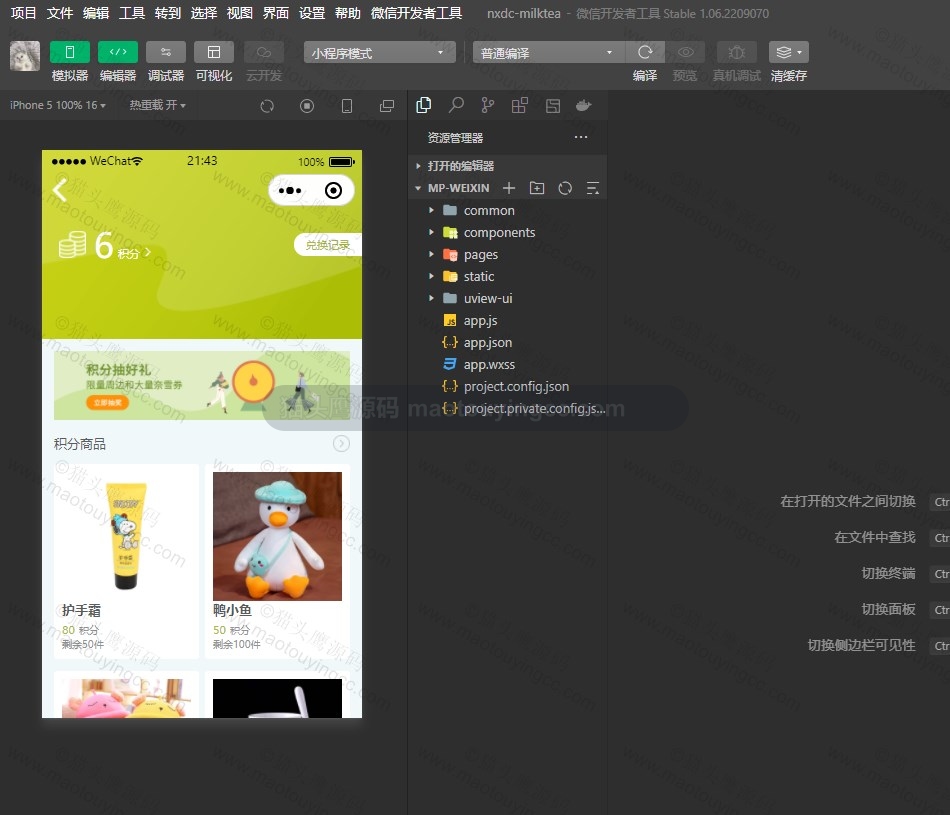The height and width of the screenshot is (815, 950).
Task: Open the app.json file
Action: coord(508,342)
